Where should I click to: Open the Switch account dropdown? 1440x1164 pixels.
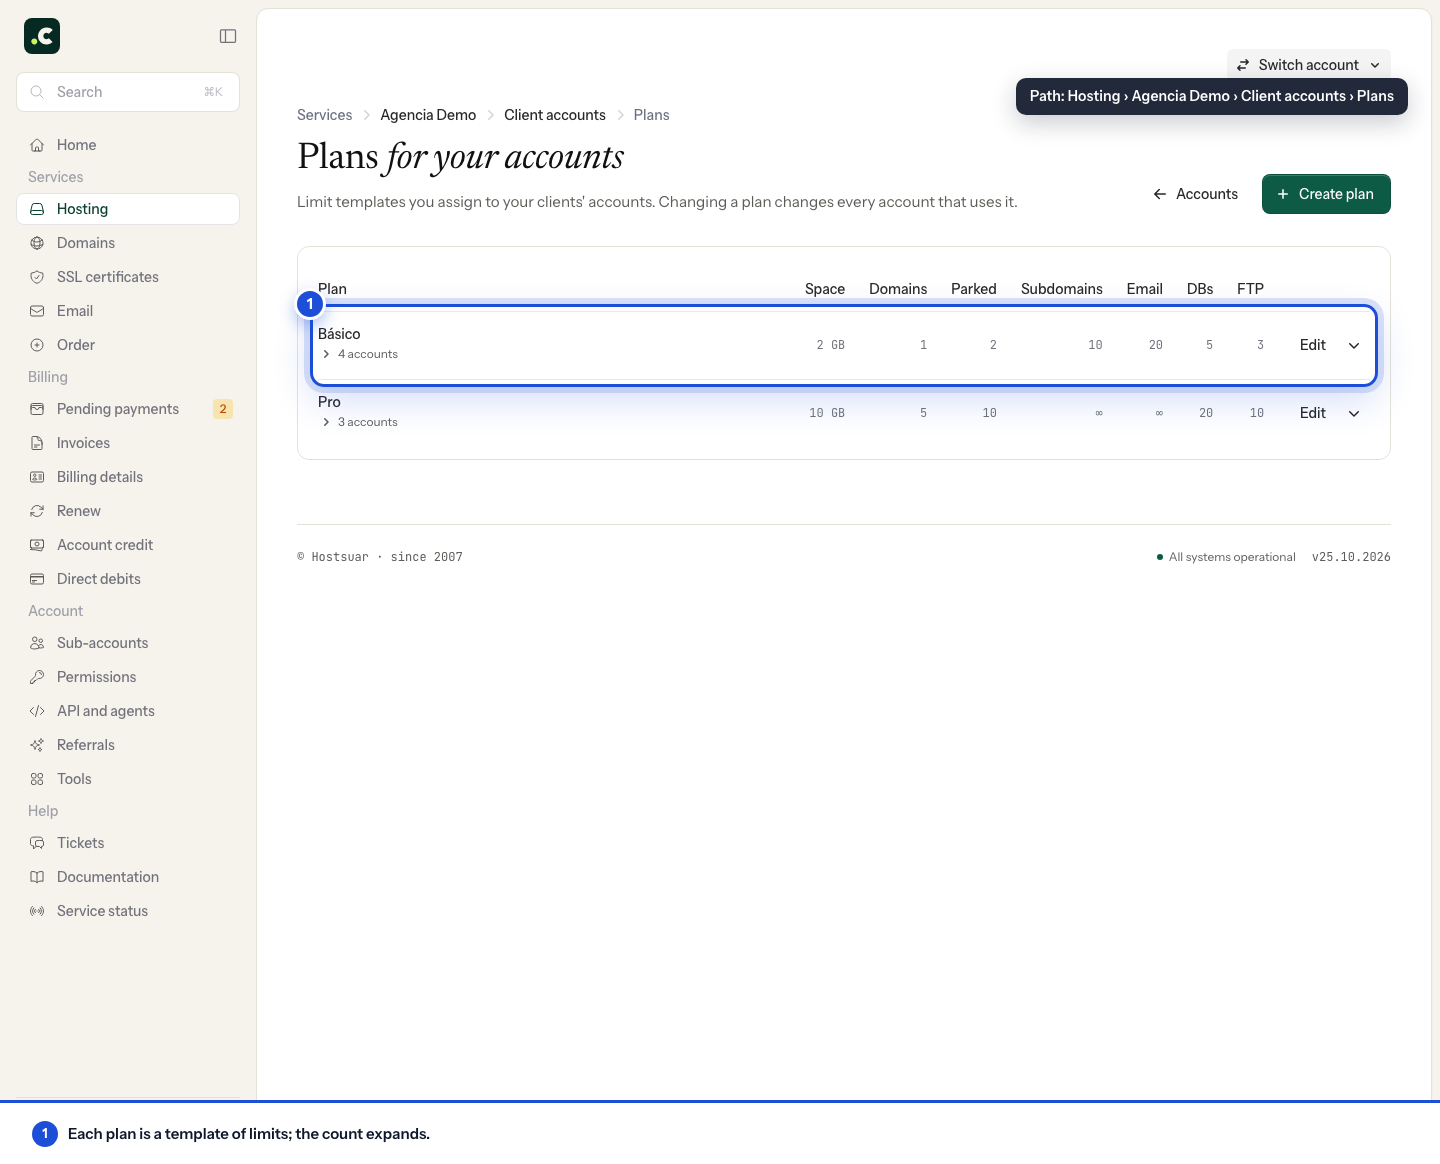point(1308,65)
